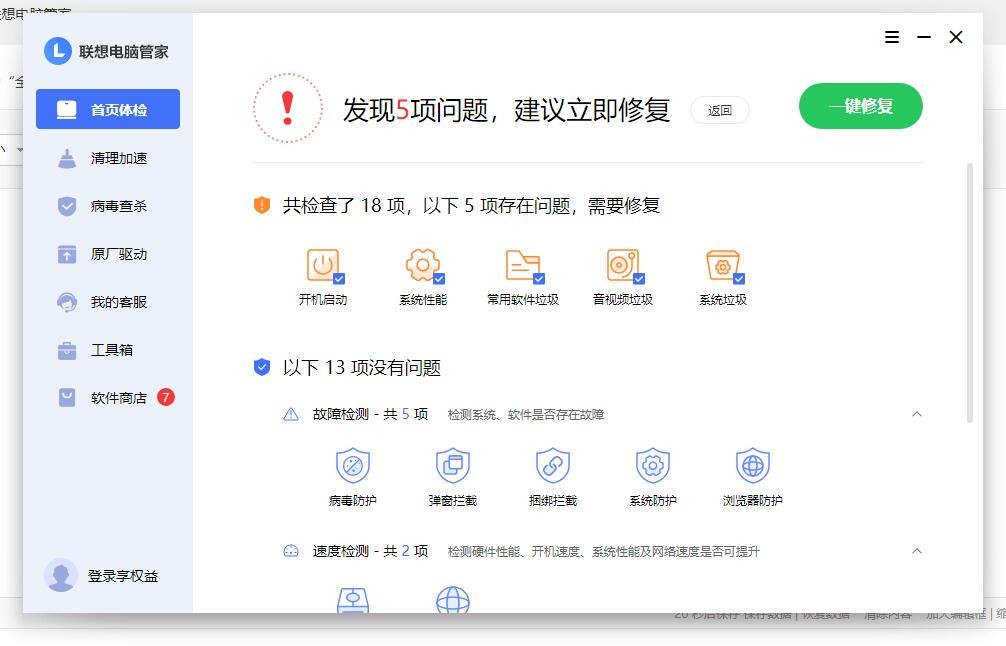
Task: Close the 联想电脑管家 window
Action: pyautogui.click(x=956, y=37)
